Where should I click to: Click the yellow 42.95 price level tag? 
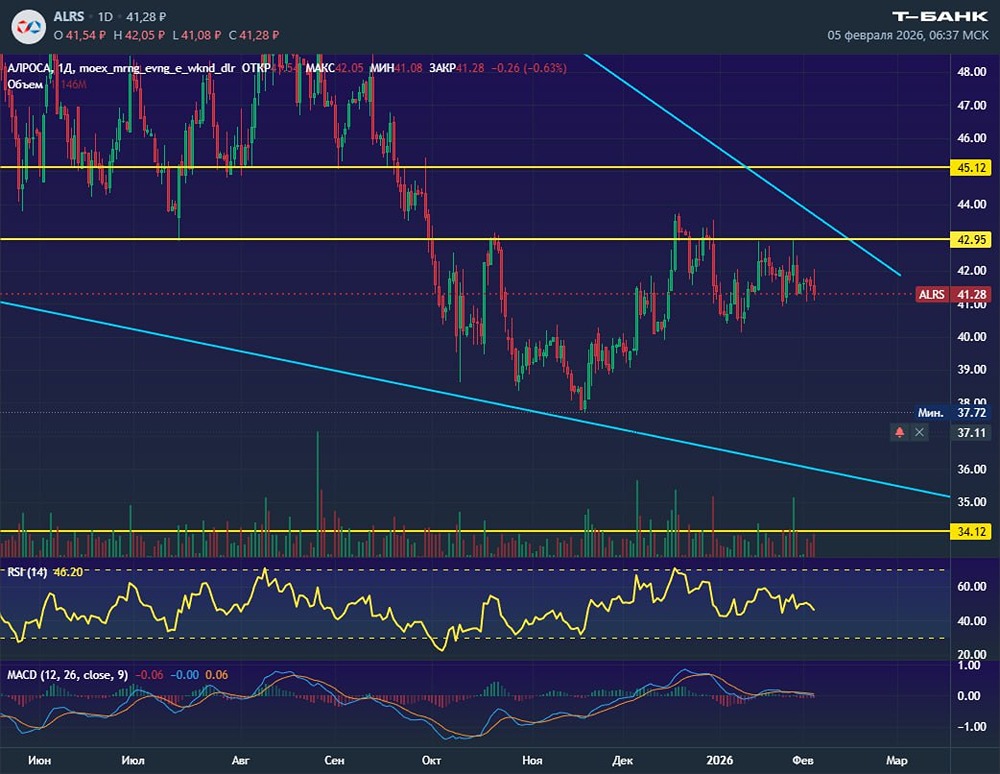click(x=971, y=240)
